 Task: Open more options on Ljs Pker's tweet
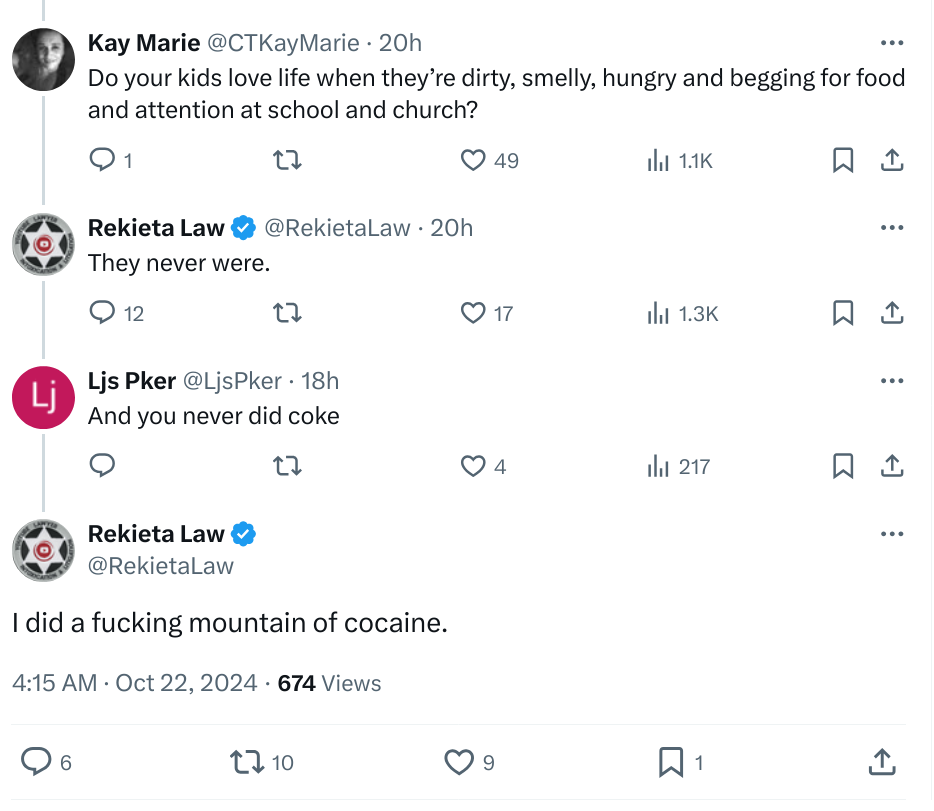tap(892, 380)
